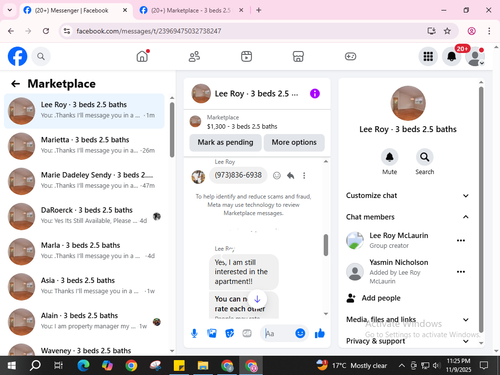Open Waveney conversation in list
Screen dimensions: 500x375
pyautogui.click(x=84, y=349)
